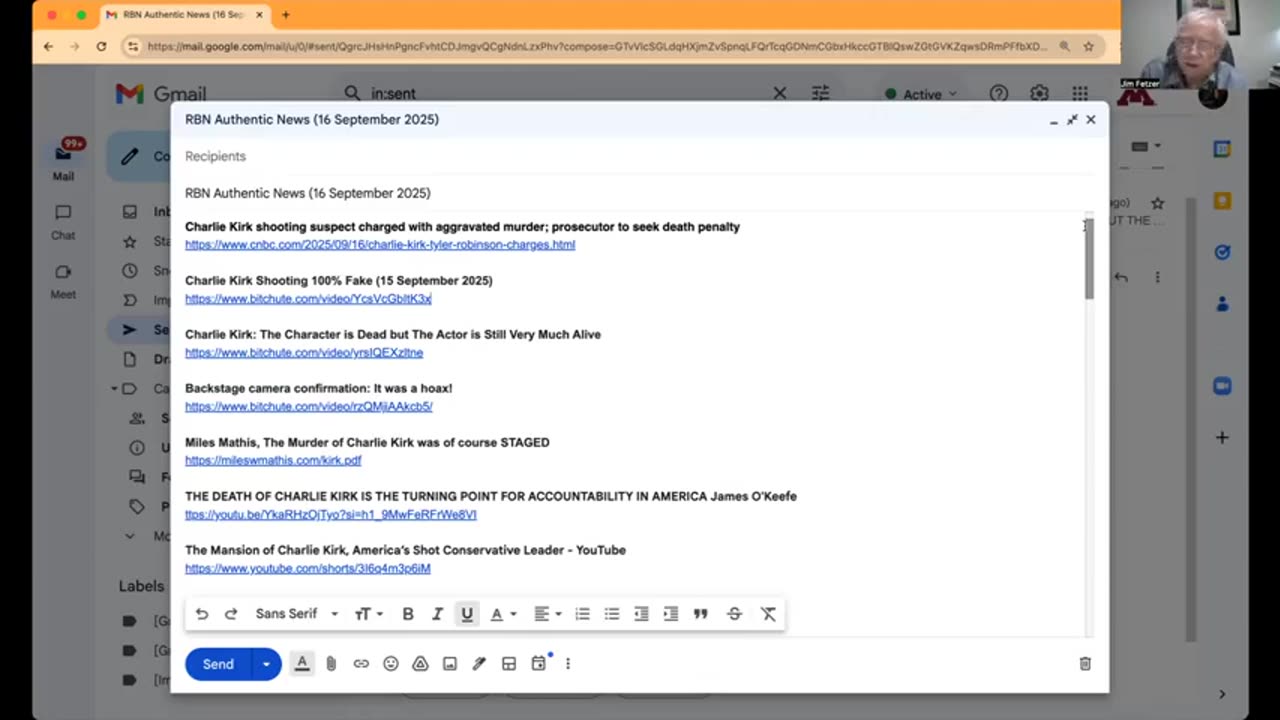This screenshot has width=1280, height=720.
Task: Toggle bold formatting
Action: point(408,614)
